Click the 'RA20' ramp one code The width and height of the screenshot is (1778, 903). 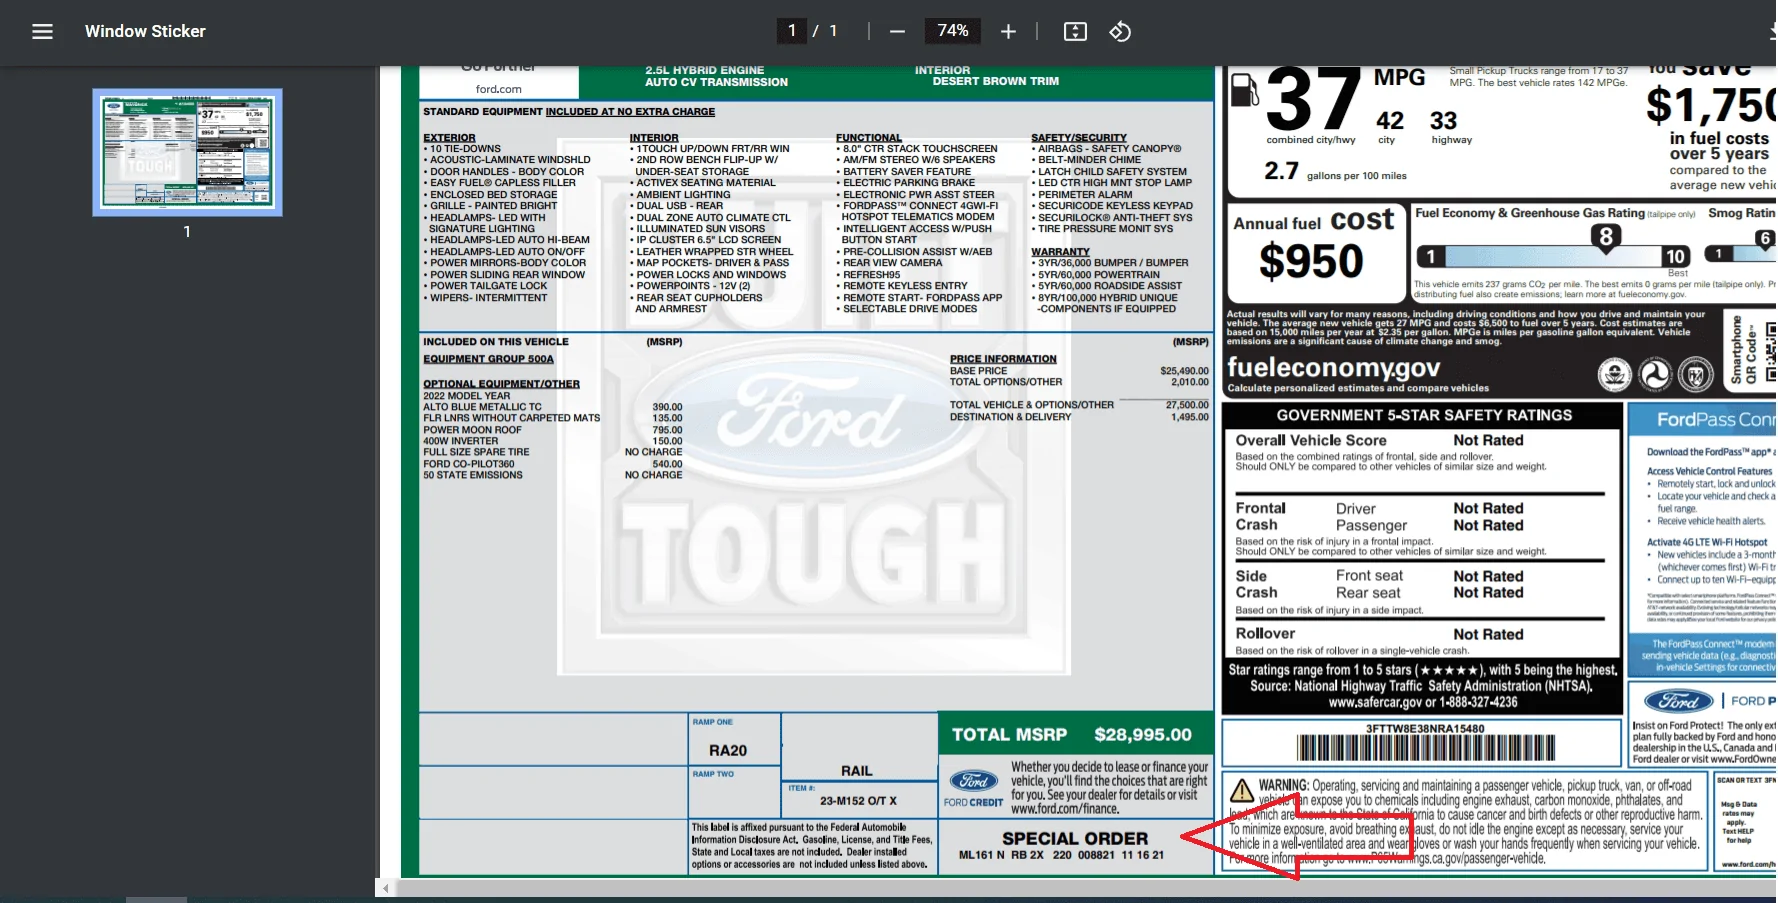[x=728, y=751]
